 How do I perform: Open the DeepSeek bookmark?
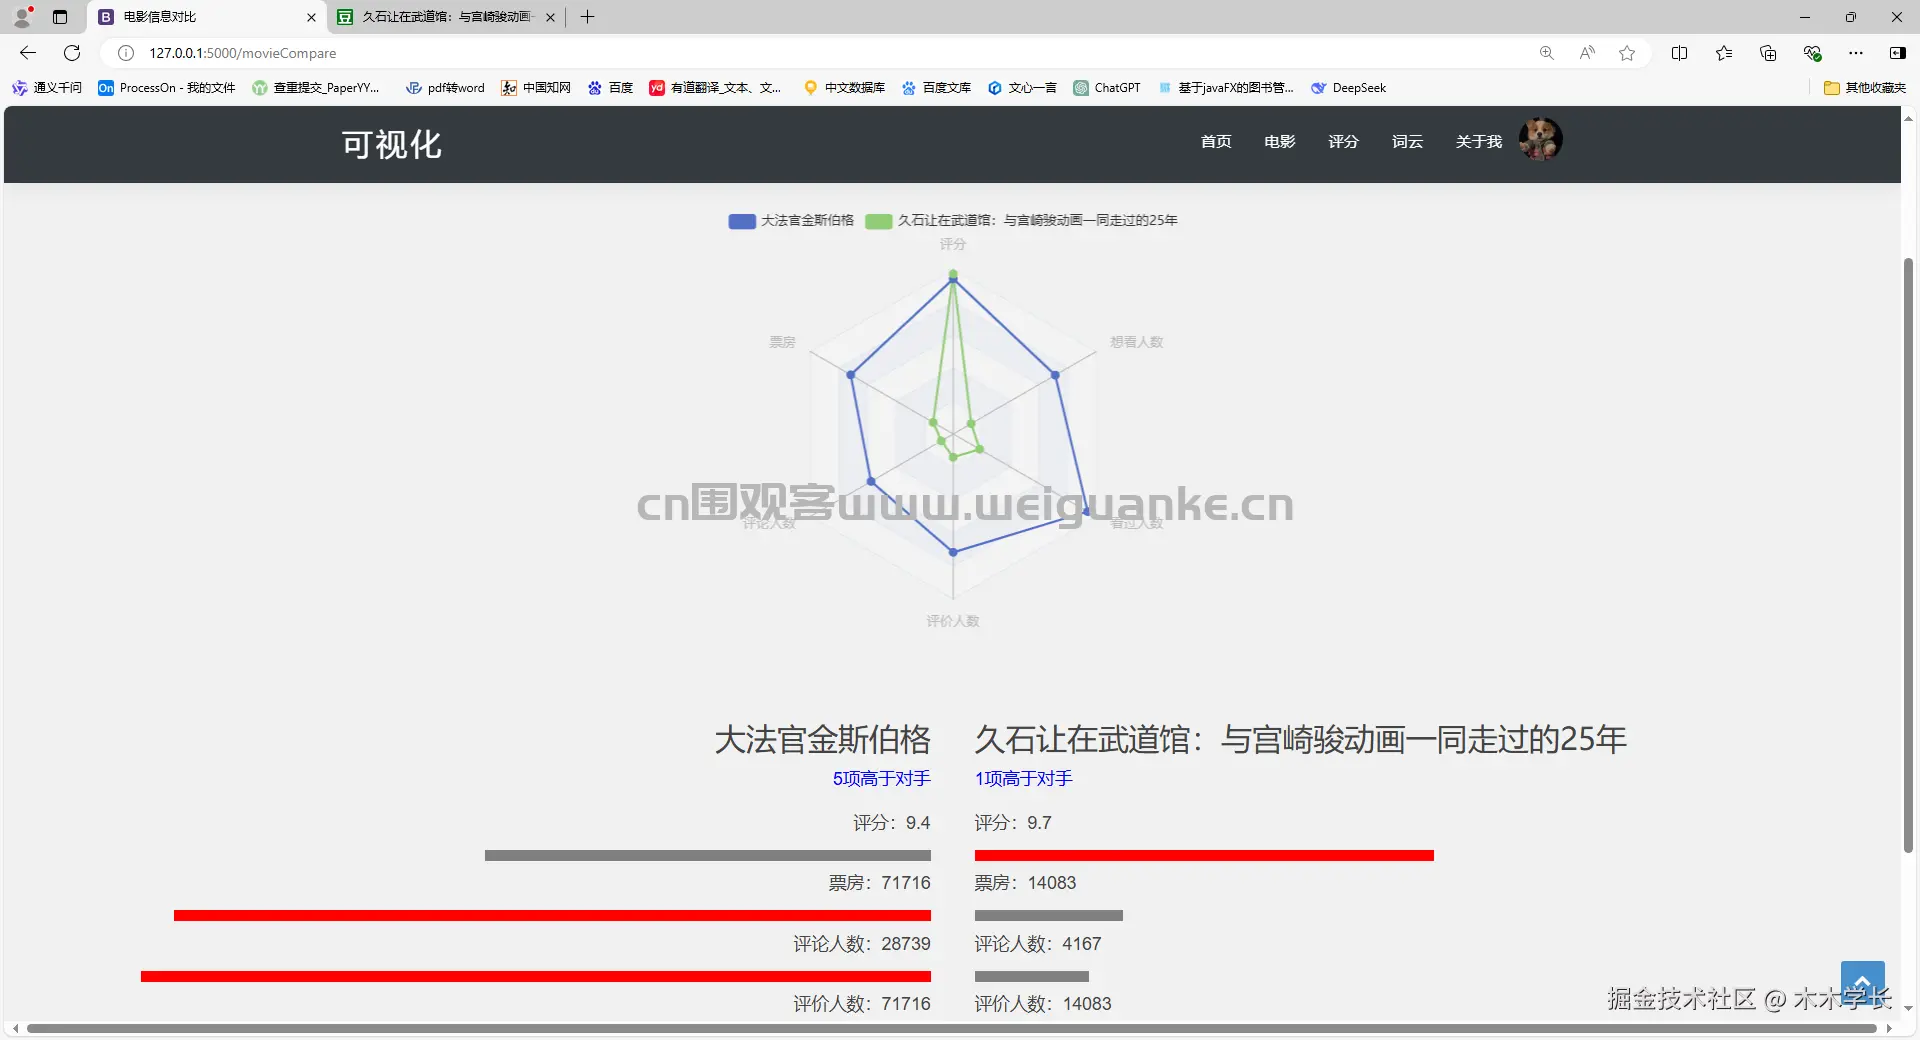[1348, 88]
